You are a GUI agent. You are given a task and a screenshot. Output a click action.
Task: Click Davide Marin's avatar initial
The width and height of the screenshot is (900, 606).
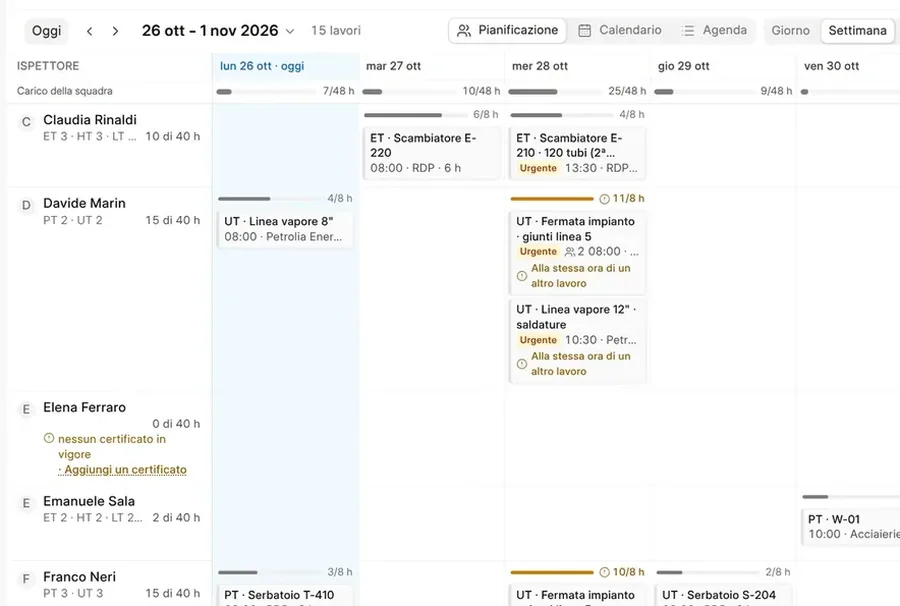point(26,205)
